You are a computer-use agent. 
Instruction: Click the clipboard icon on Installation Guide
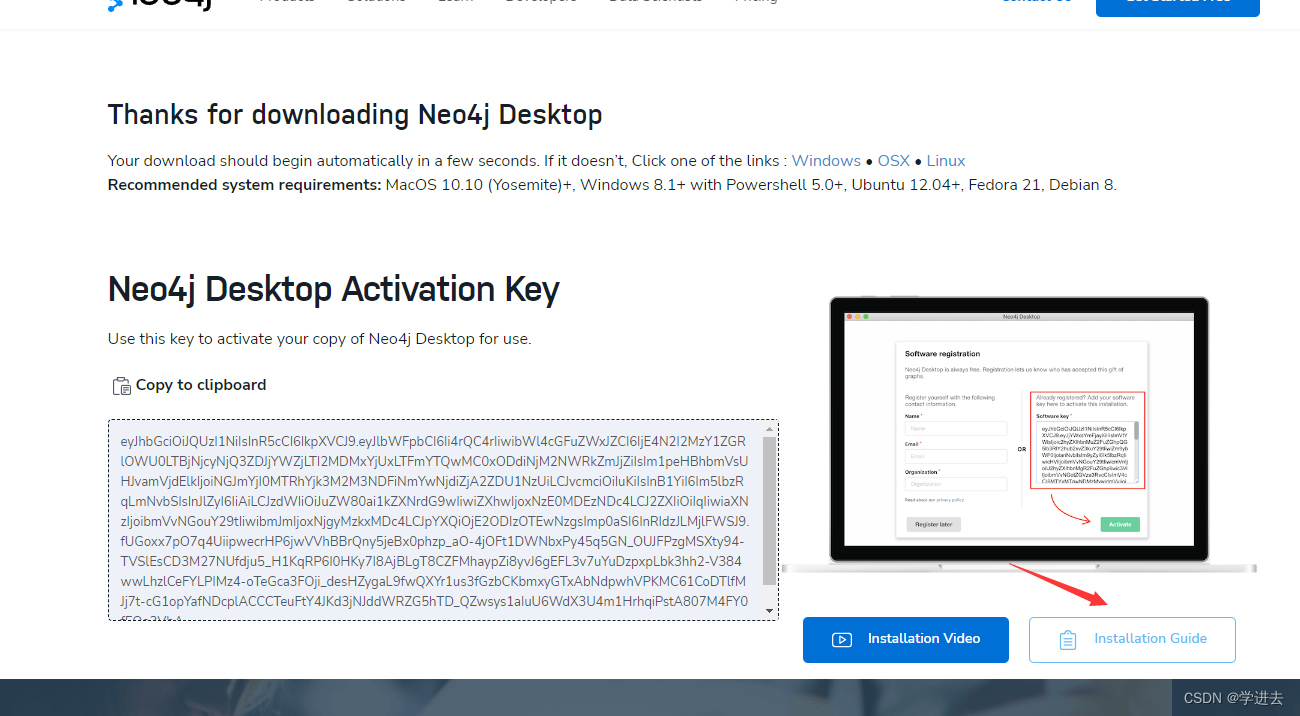(1068, 639)
